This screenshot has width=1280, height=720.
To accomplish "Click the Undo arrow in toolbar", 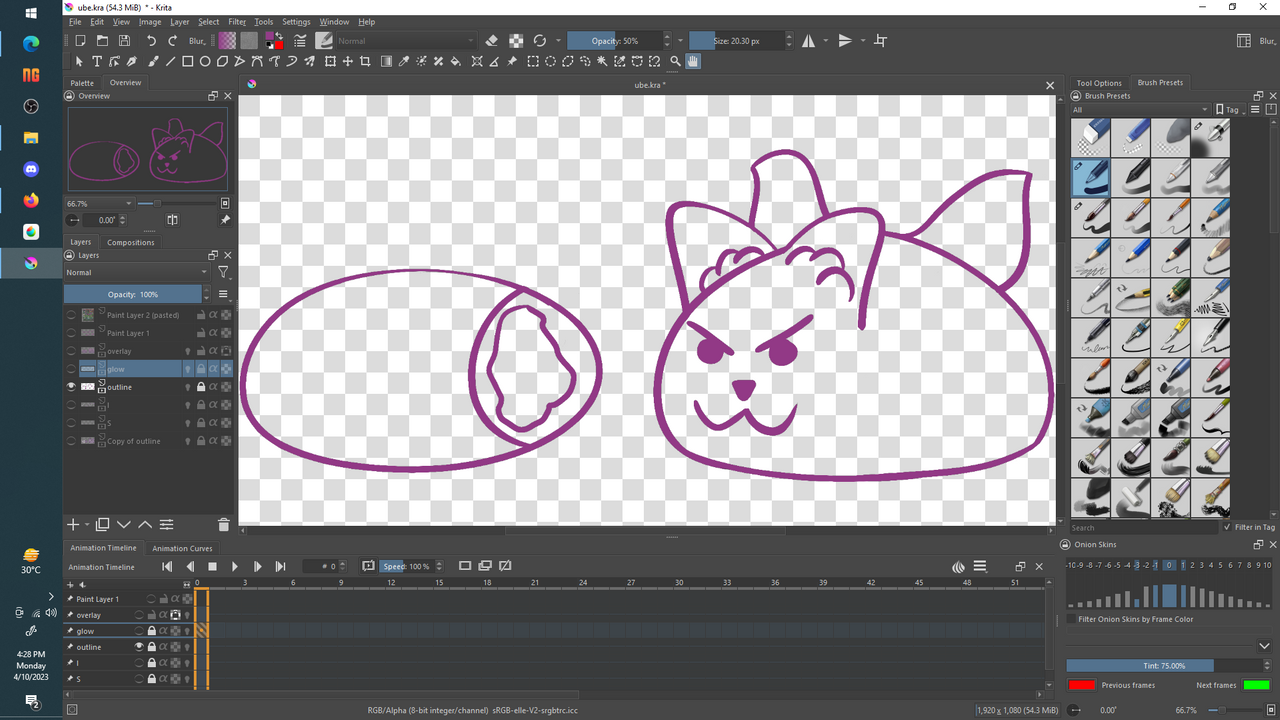I will (151, 41).
